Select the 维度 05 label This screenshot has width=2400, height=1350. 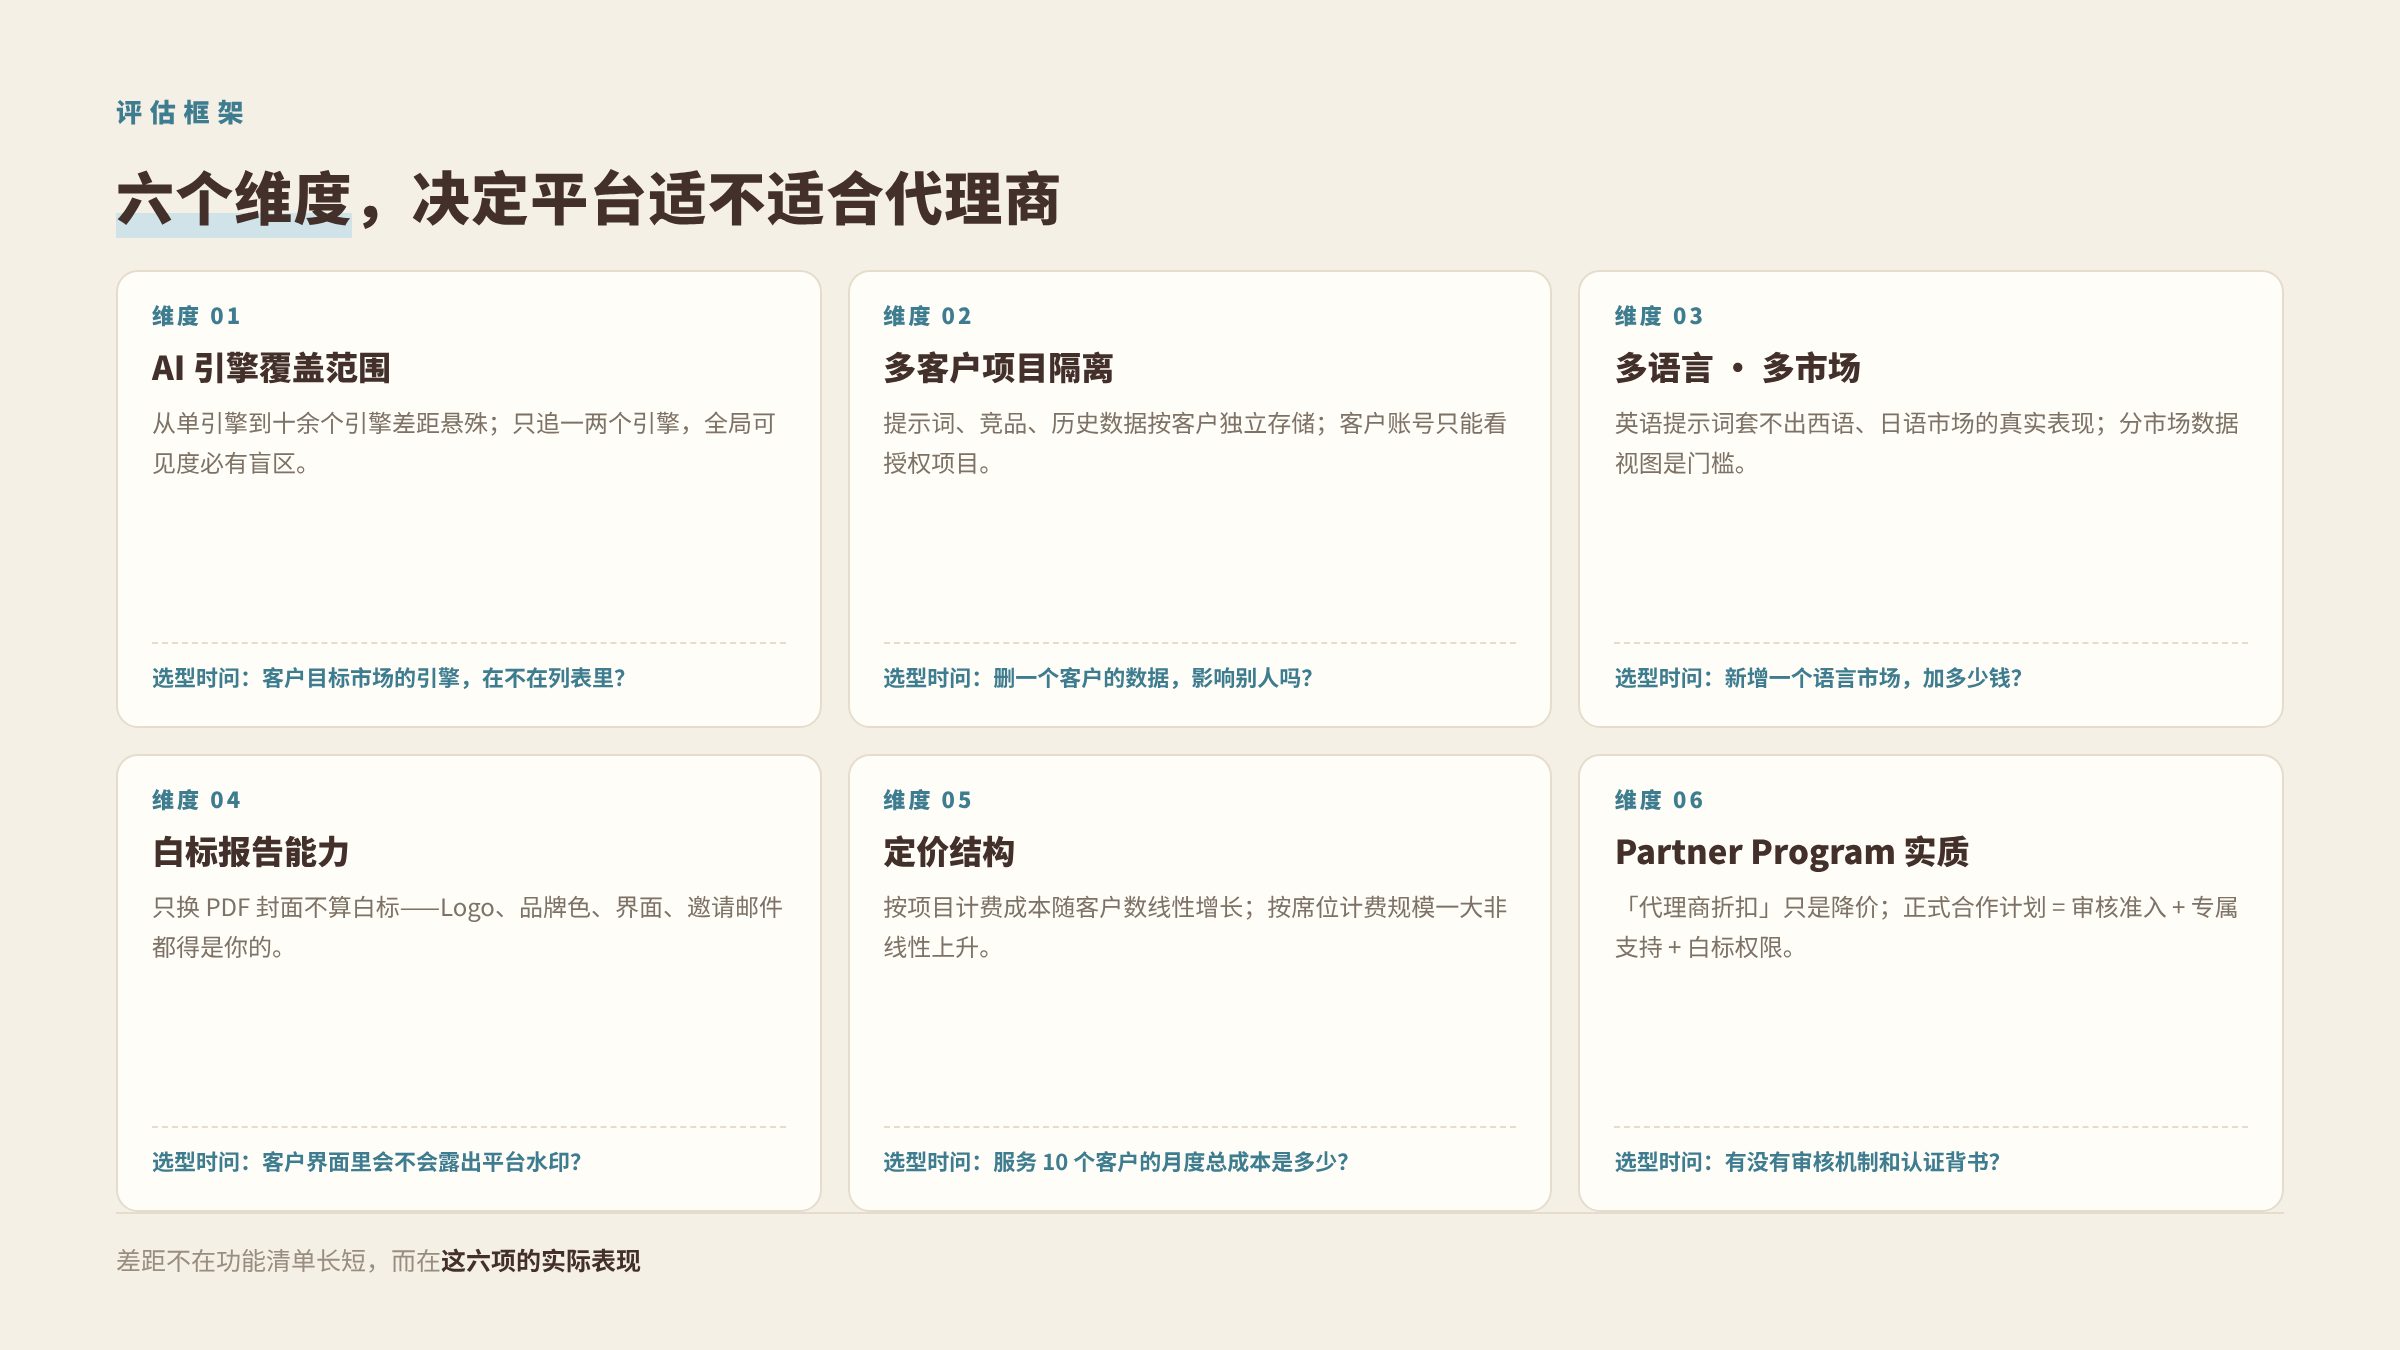(928, 800)
